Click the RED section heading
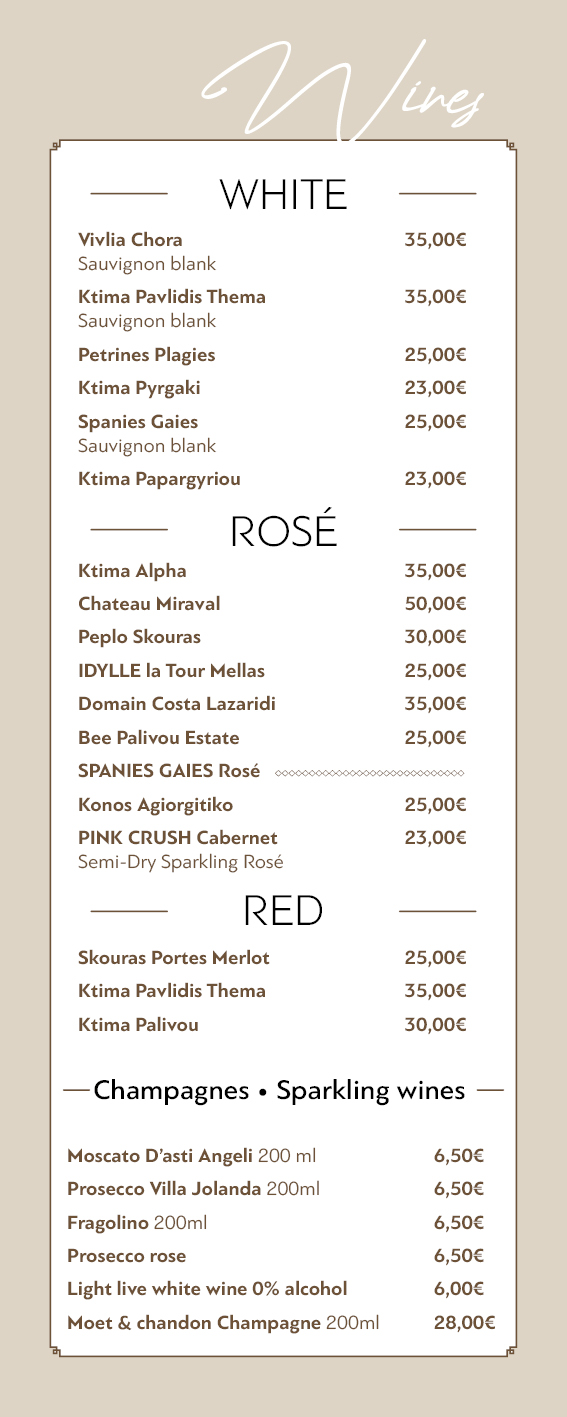Image resolution: width=567 pixels, height=1417 pixels. coord(283,910)
